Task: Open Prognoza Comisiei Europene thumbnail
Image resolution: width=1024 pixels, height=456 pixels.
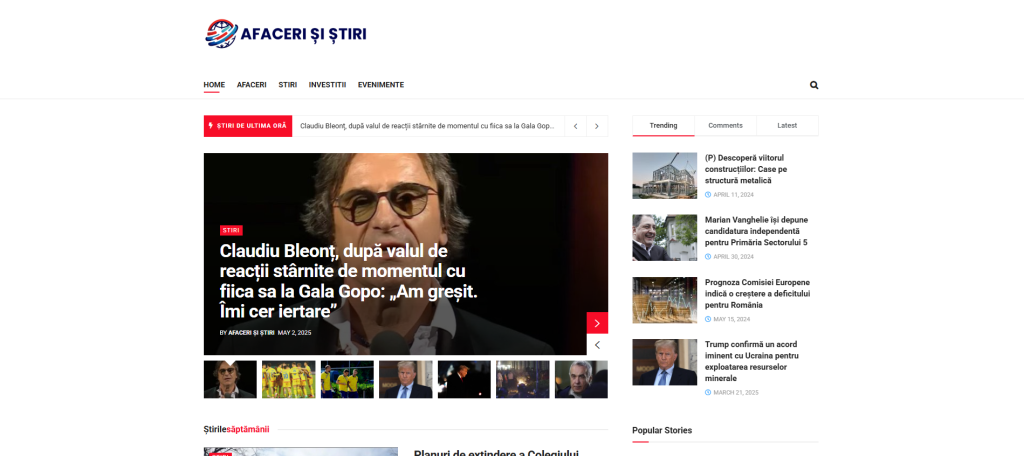Action: pos(665,301)
